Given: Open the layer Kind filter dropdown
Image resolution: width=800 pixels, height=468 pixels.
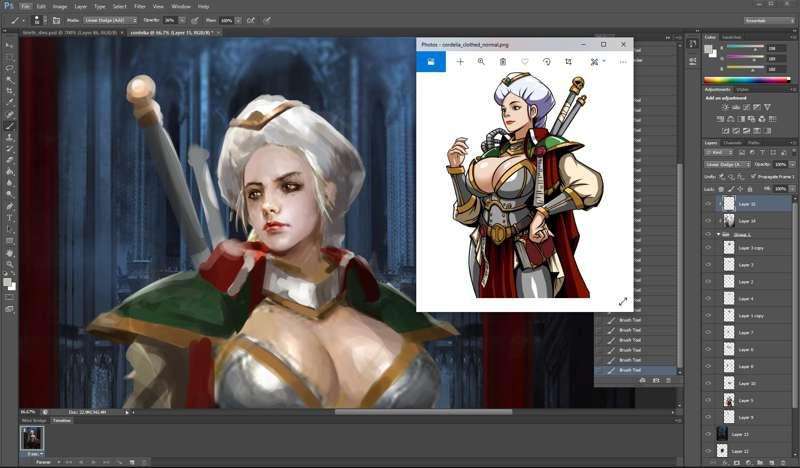Looking at the screenshot, I should click(x=718, y=153).
